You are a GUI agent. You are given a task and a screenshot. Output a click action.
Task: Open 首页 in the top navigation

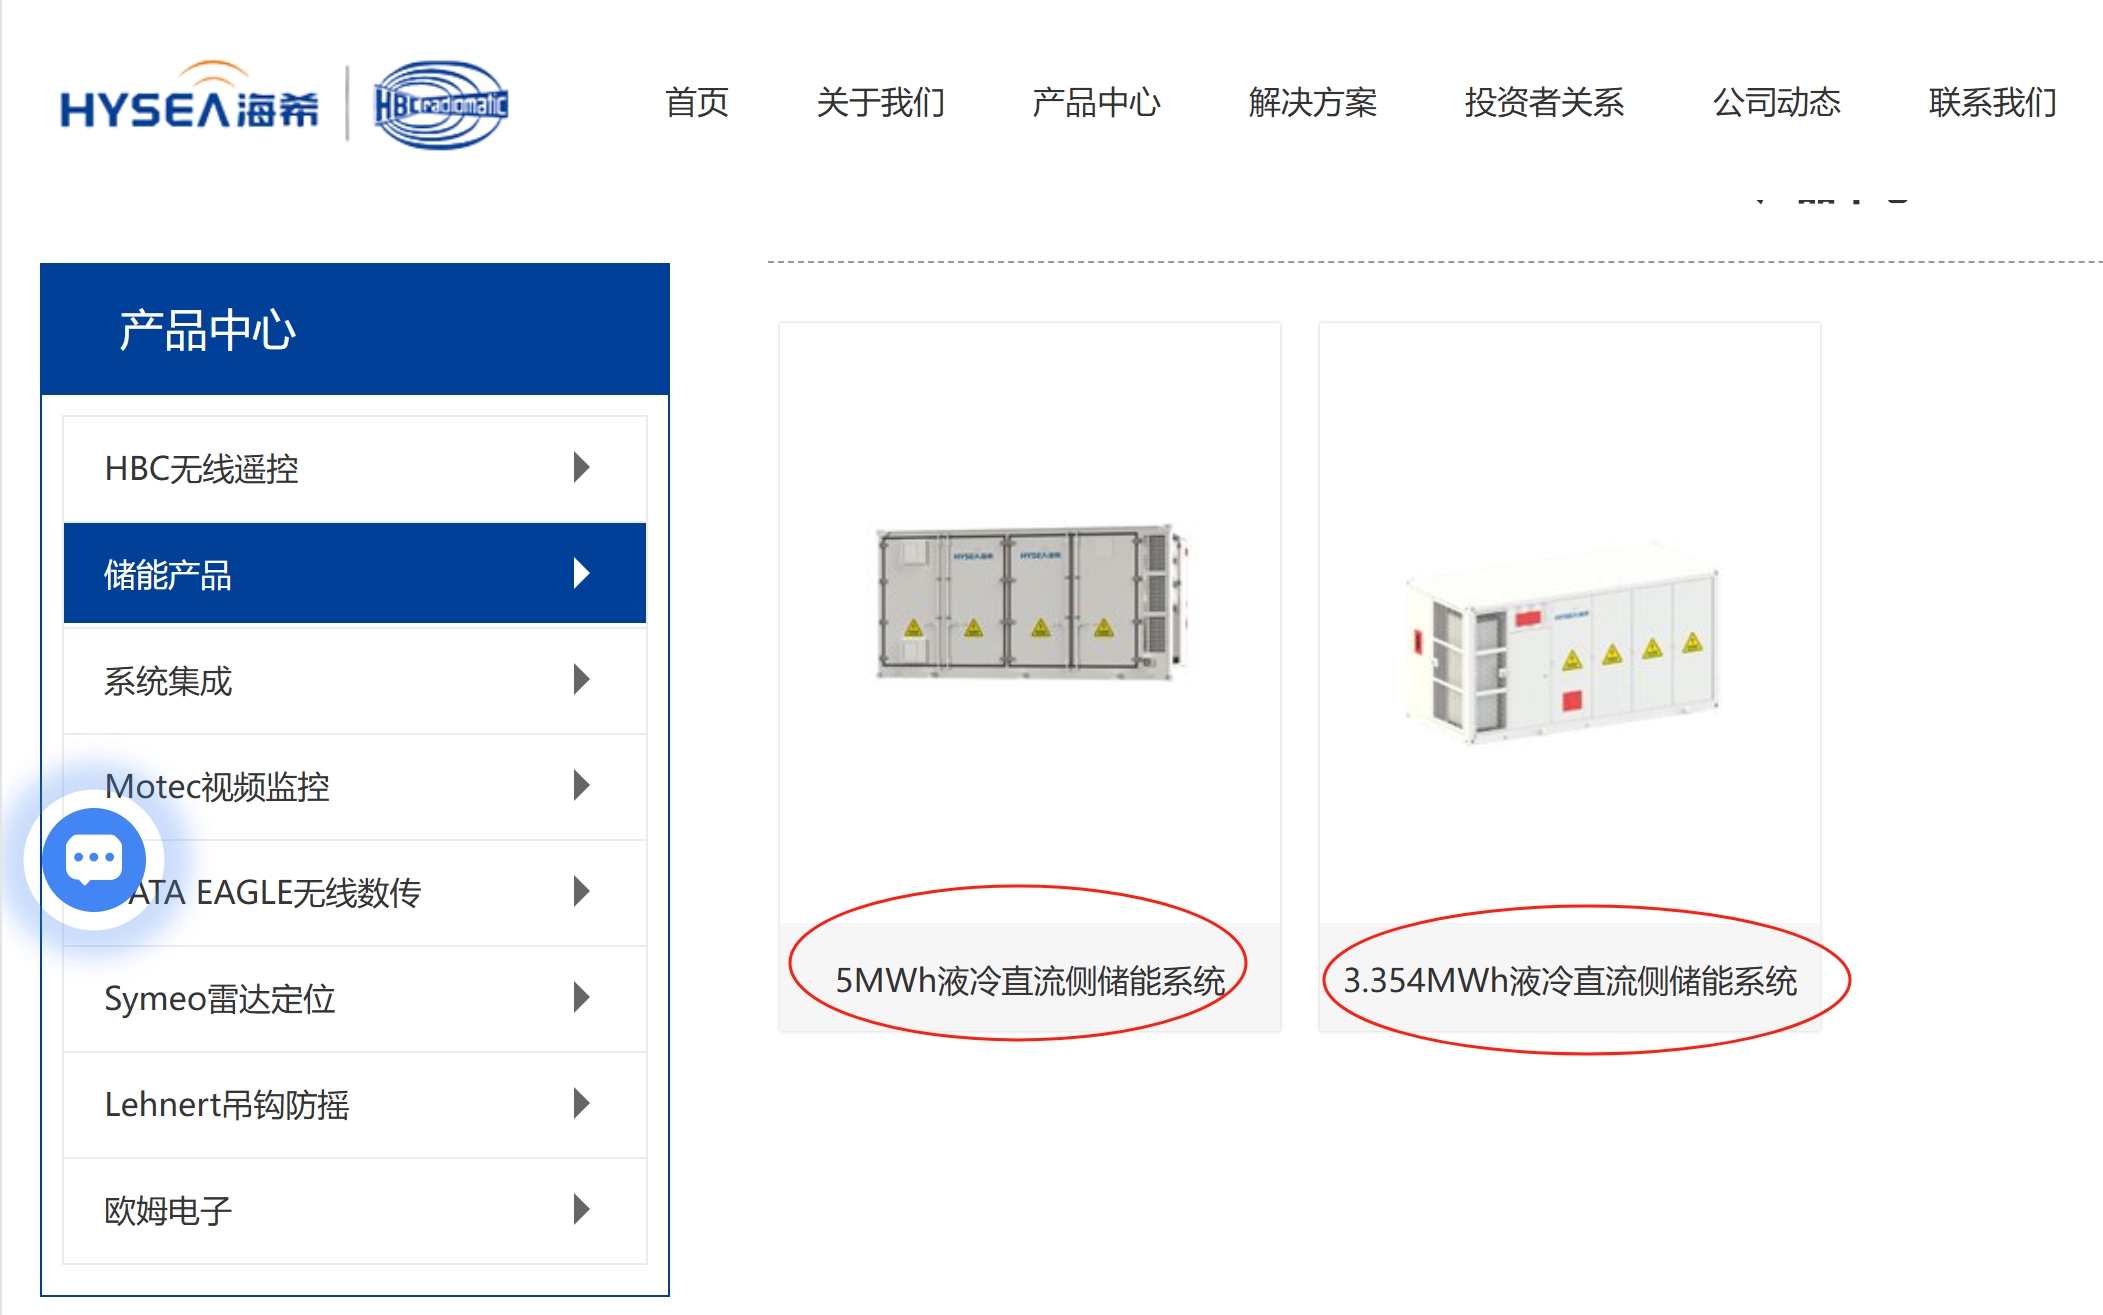click(697, 102)
